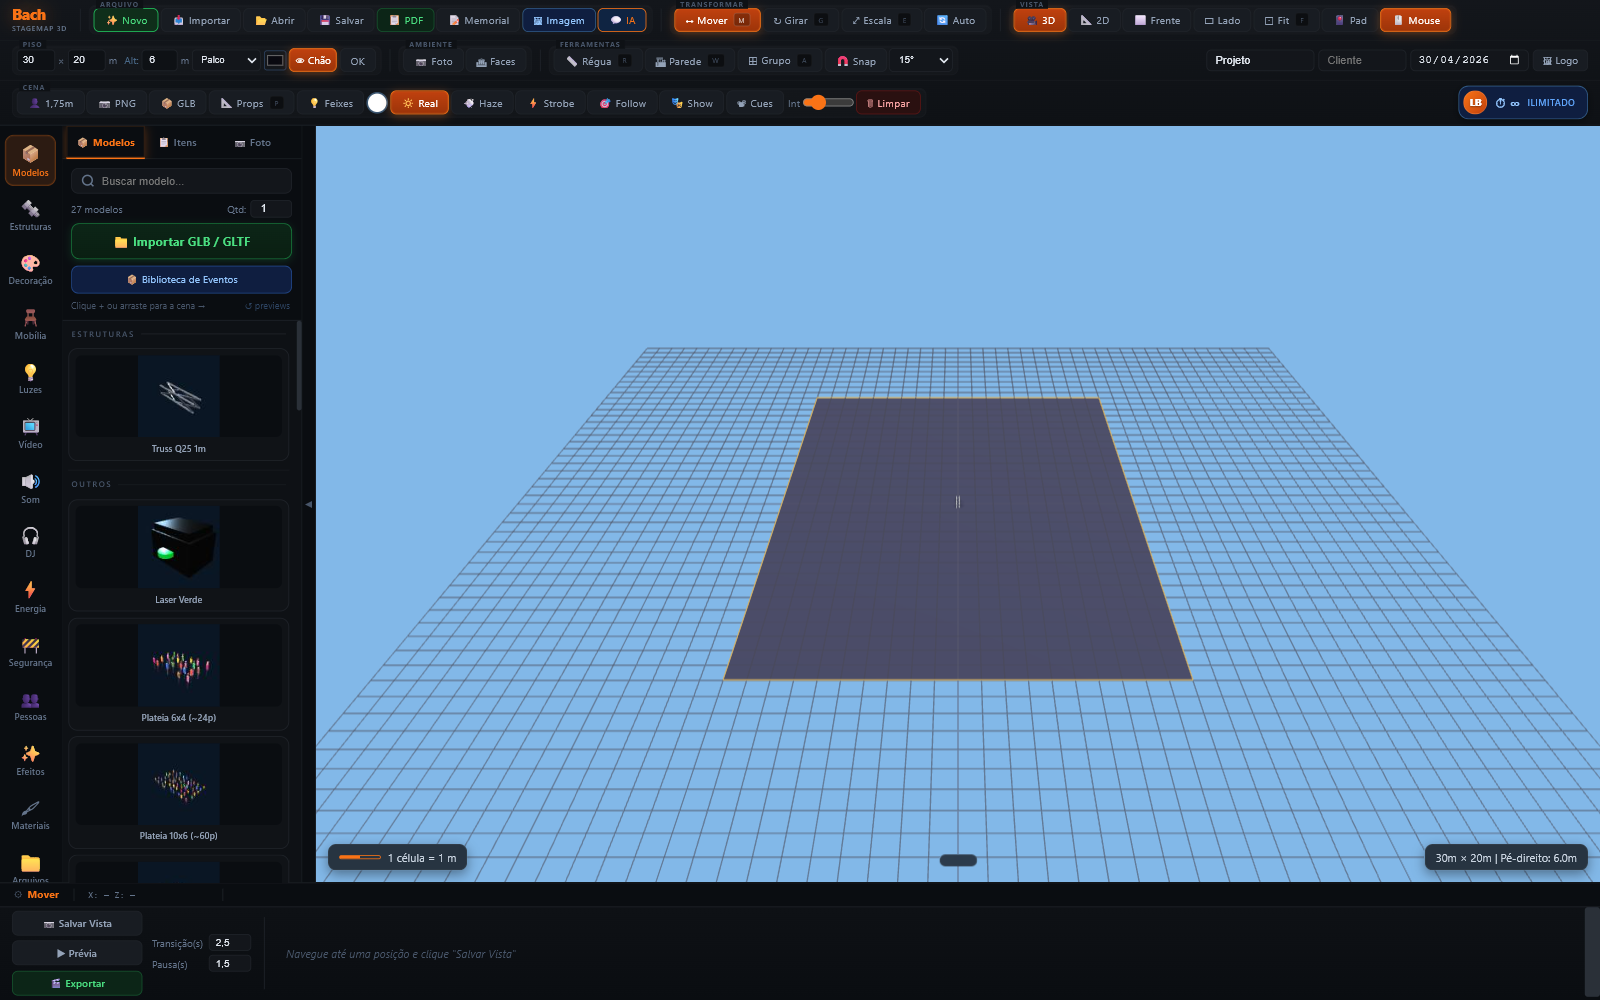Click the Novo file button

[x=126, y=20]
